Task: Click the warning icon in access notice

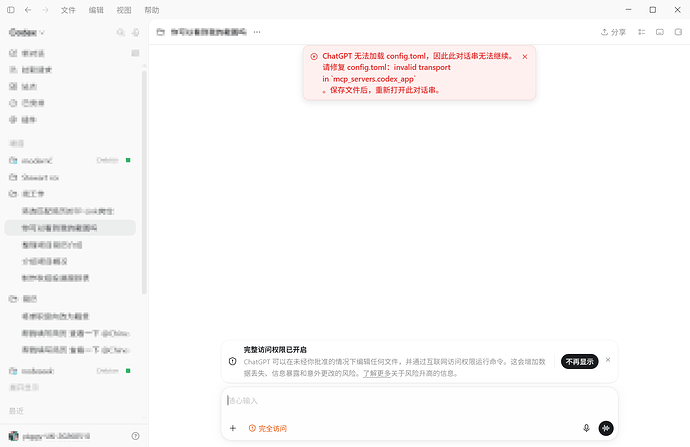Action: point(232,361)
